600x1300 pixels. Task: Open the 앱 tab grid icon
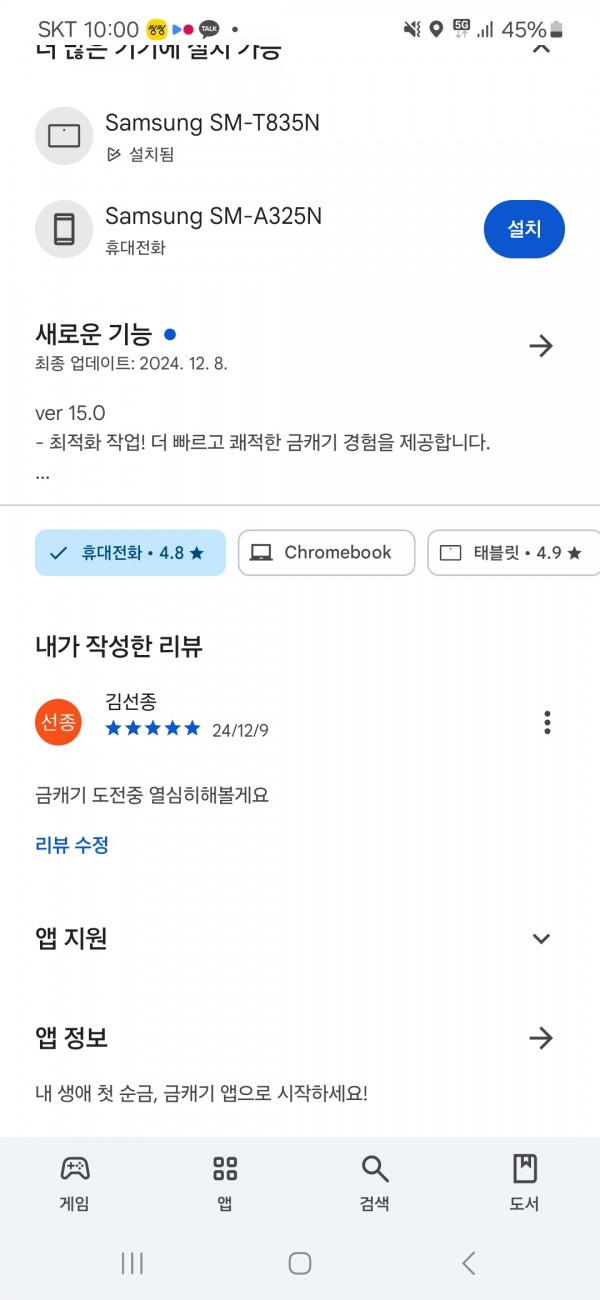225,1168
